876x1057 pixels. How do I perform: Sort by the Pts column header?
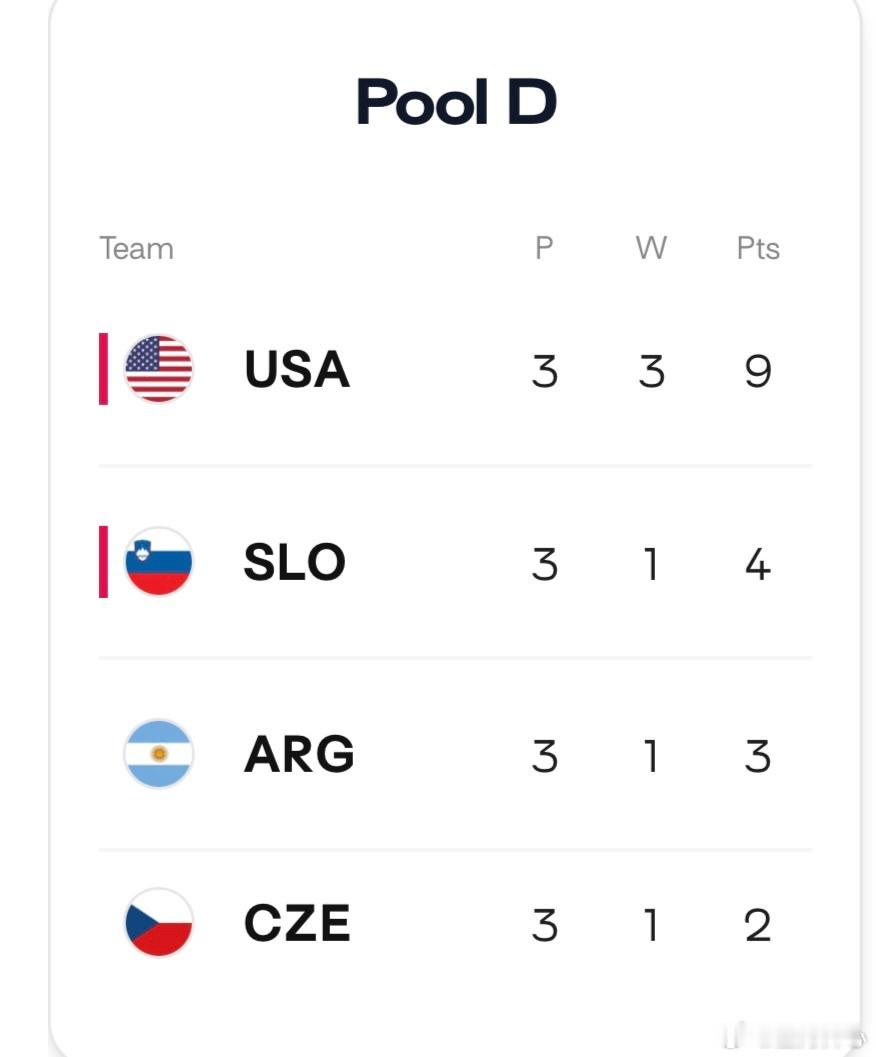758,248
